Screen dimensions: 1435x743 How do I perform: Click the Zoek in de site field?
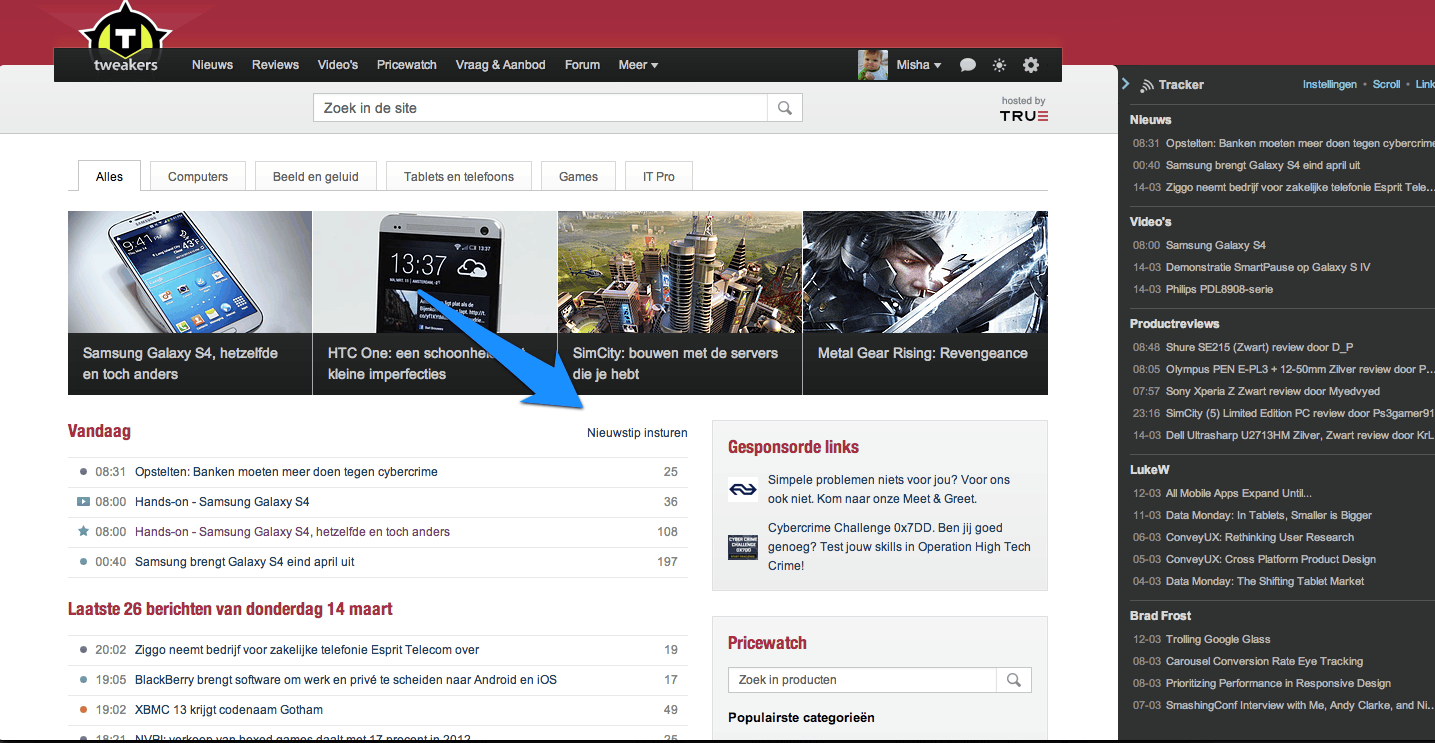tap(540, 108)
